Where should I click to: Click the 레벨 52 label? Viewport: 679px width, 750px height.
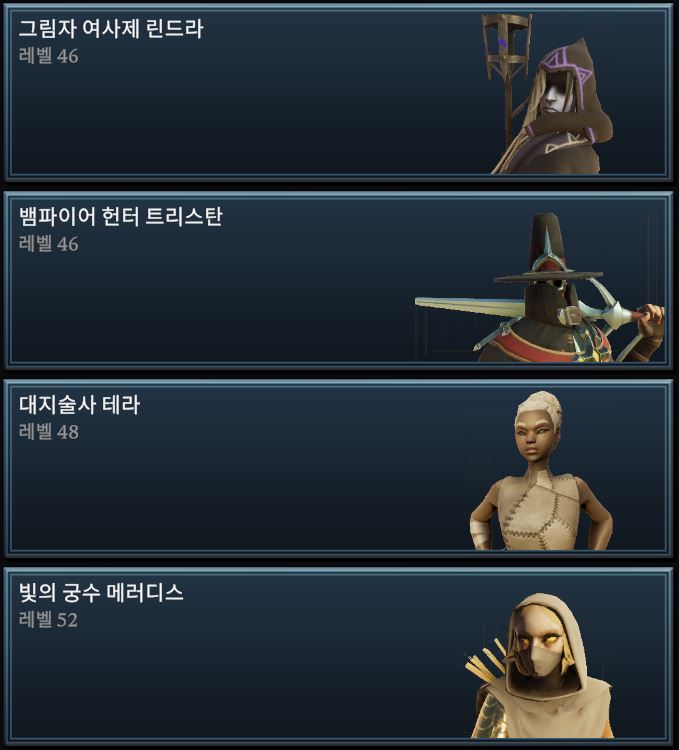point(48,620)
